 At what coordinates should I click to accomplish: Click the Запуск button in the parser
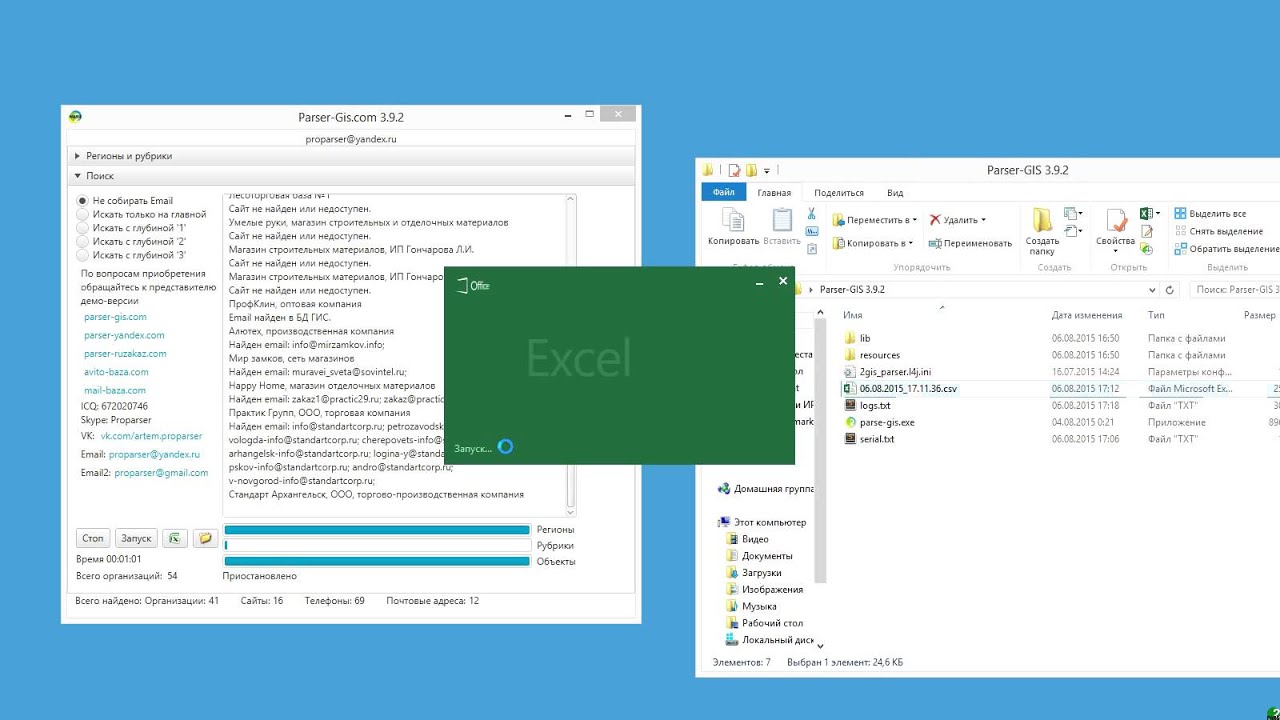136,538
